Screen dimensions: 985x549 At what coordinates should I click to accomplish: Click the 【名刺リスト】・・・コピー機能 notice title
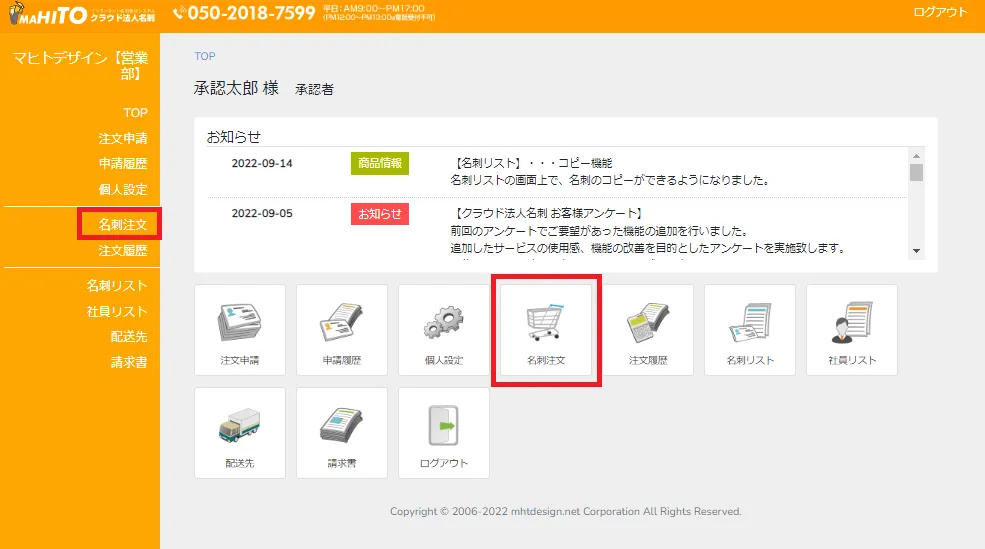[531, 163]
